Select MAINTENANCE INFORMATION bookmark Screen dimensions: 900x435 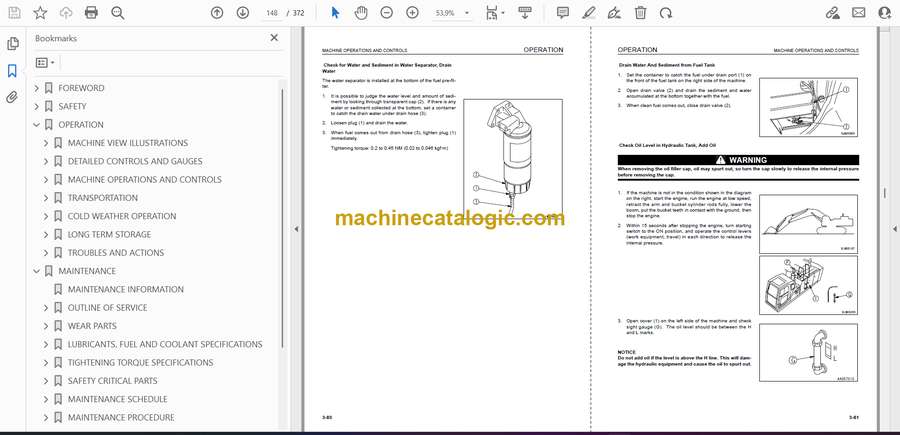pyautogui.click(x=126, y=289)
